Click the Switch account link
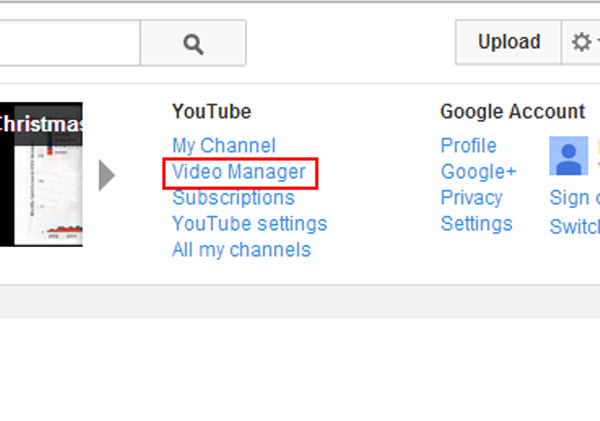 pyautogui.click(x=575, y=227)
